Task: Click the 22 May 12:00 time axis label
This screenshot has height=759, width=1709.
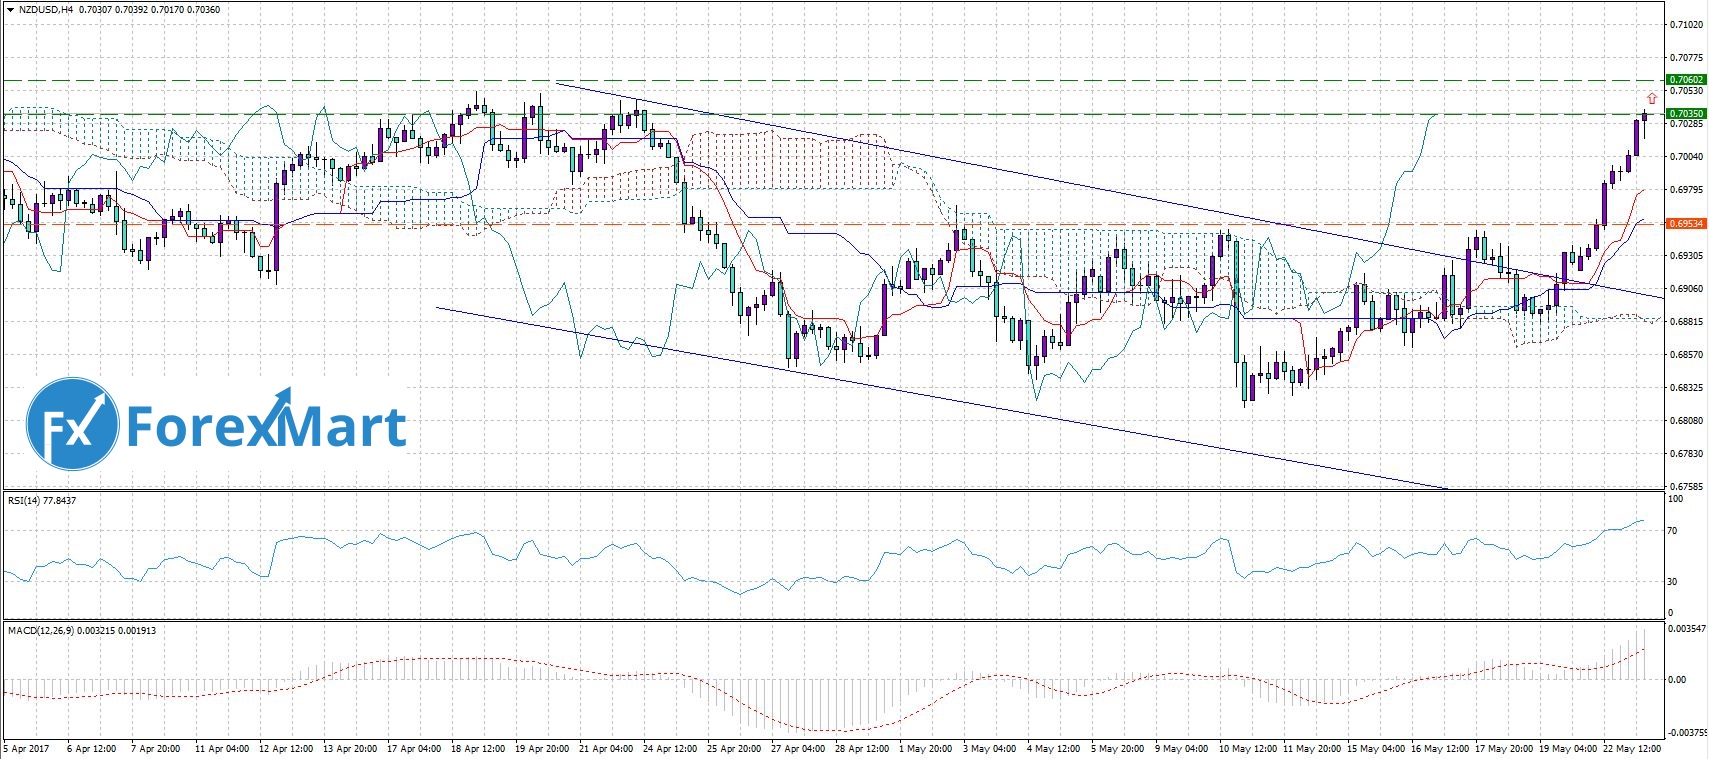Action: pyautogui.click(x=1632, y=749)
